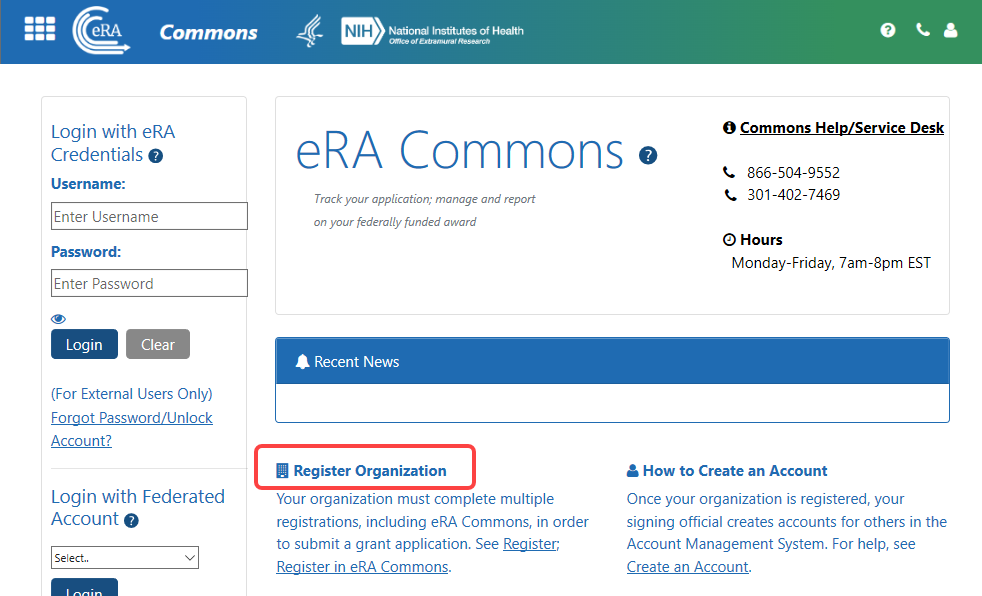Click the phone icon in the top bar
Screen dimensions: 982x596
click(922, 30)
